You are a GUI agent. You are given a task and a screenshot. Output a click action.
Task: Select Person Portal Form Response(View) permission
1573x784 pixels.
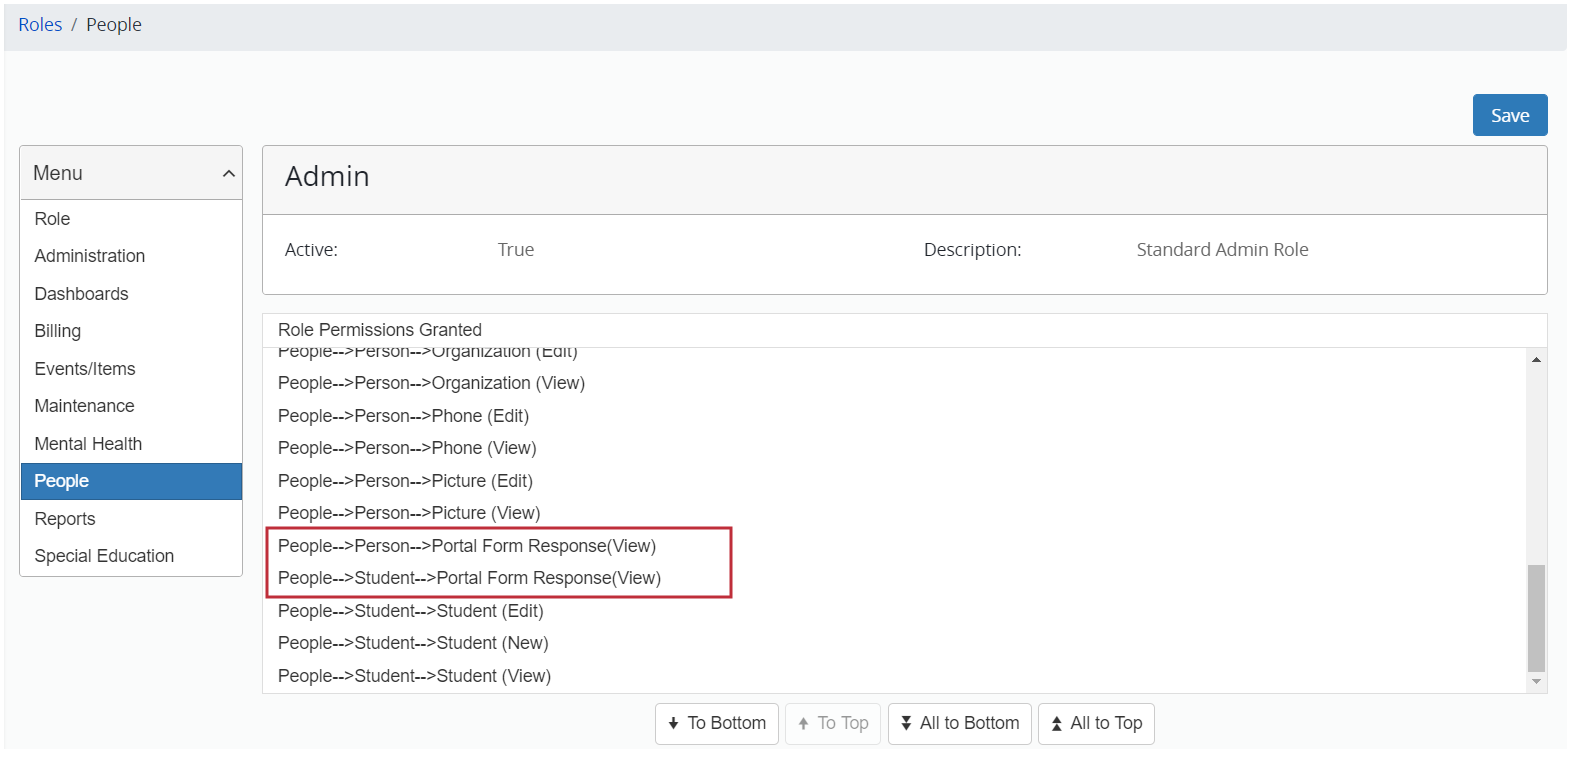pos(467,546)
